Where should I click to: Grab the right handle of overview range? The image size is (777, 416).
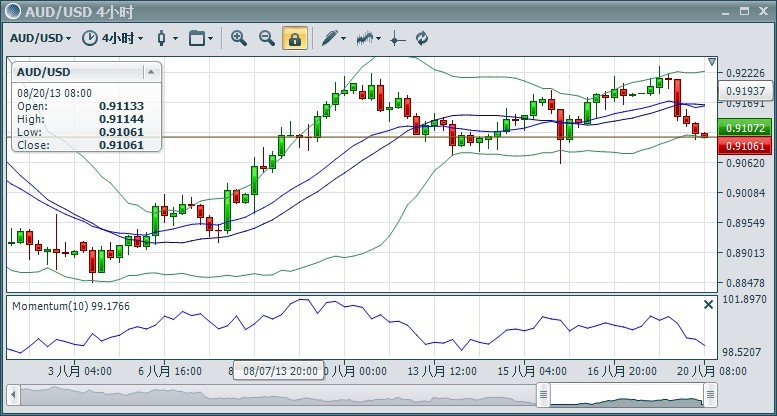(x=710, y=395)
